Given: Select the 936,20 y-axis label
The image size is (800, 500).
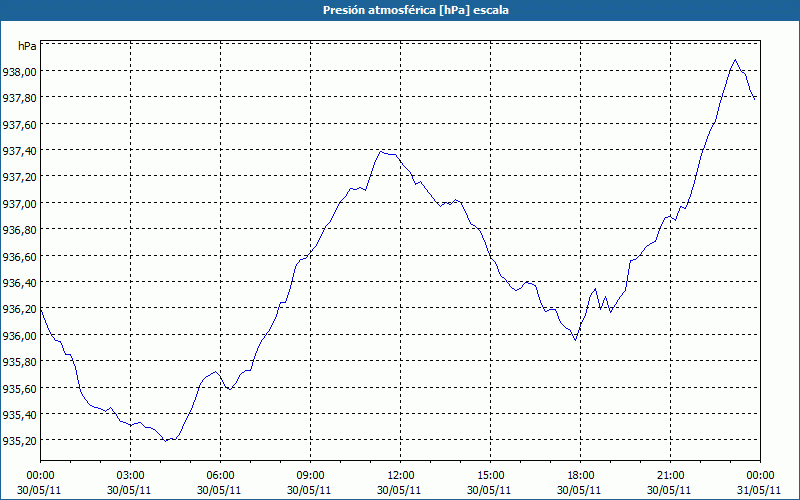Looking at the screenshot, I should coord(19,309).
